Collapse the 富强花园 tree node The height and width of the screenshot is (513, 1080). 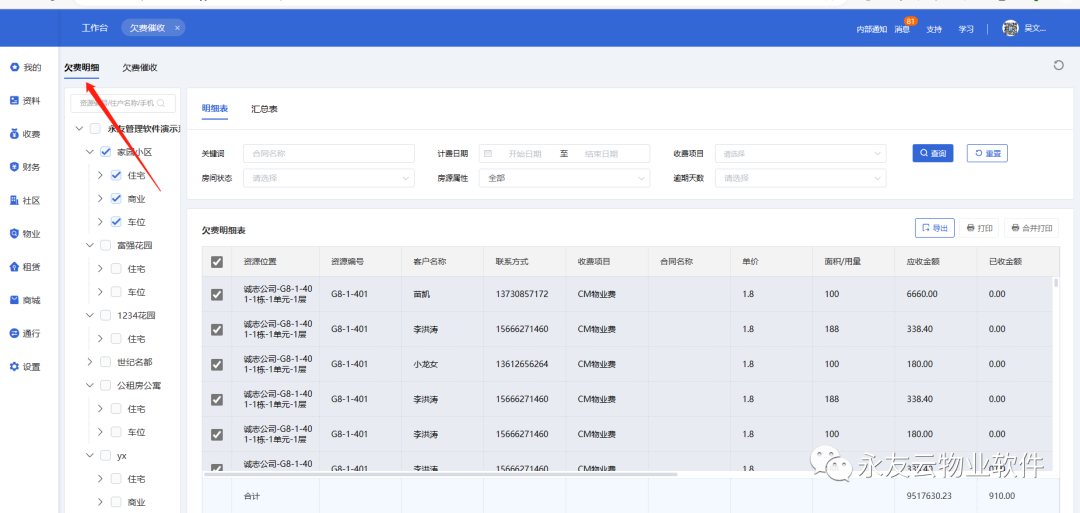coord(90,245)
